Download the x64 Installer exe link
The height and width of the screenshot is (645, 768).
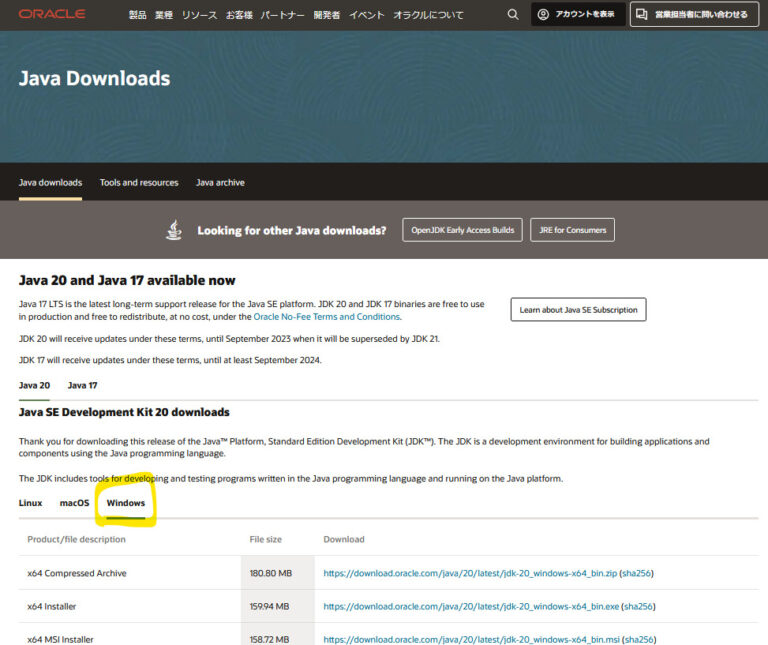[x=470, y=606]
